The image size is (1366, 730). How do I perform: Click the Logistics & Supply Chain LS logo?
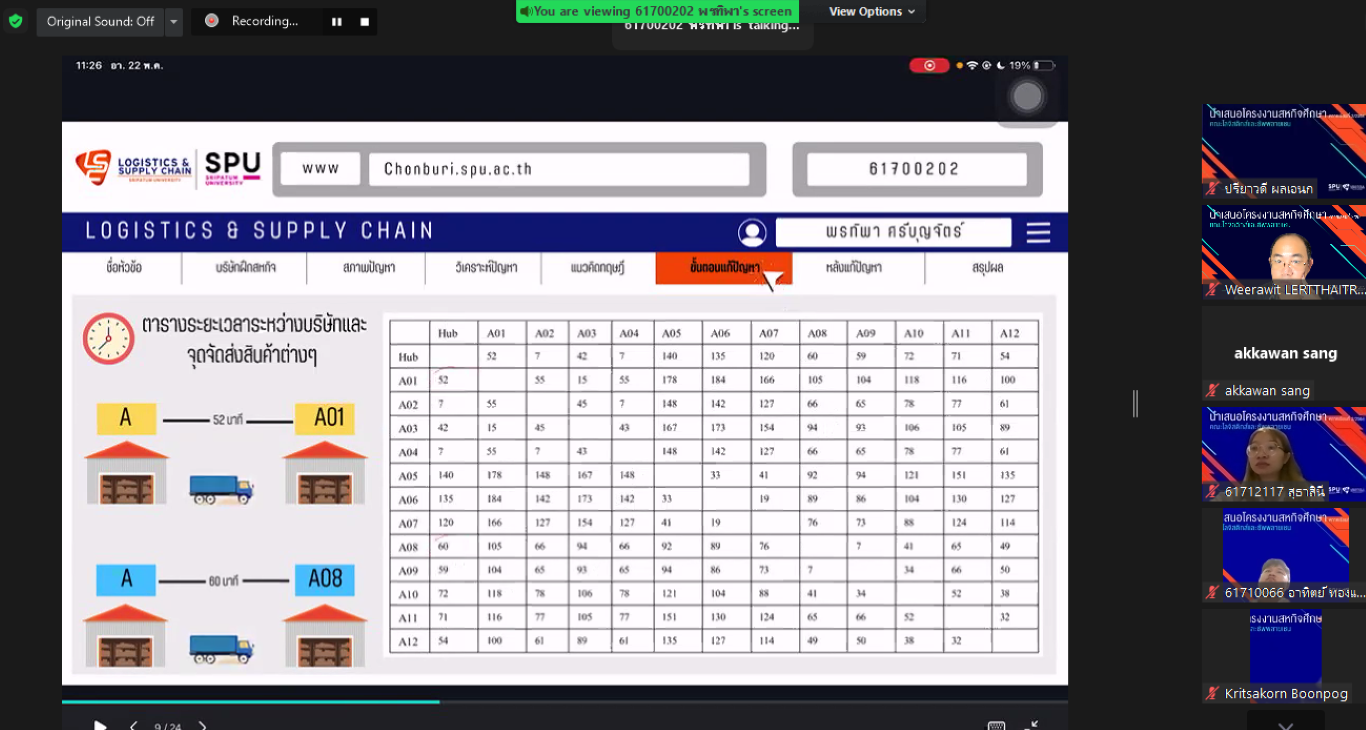coord(133,167)
